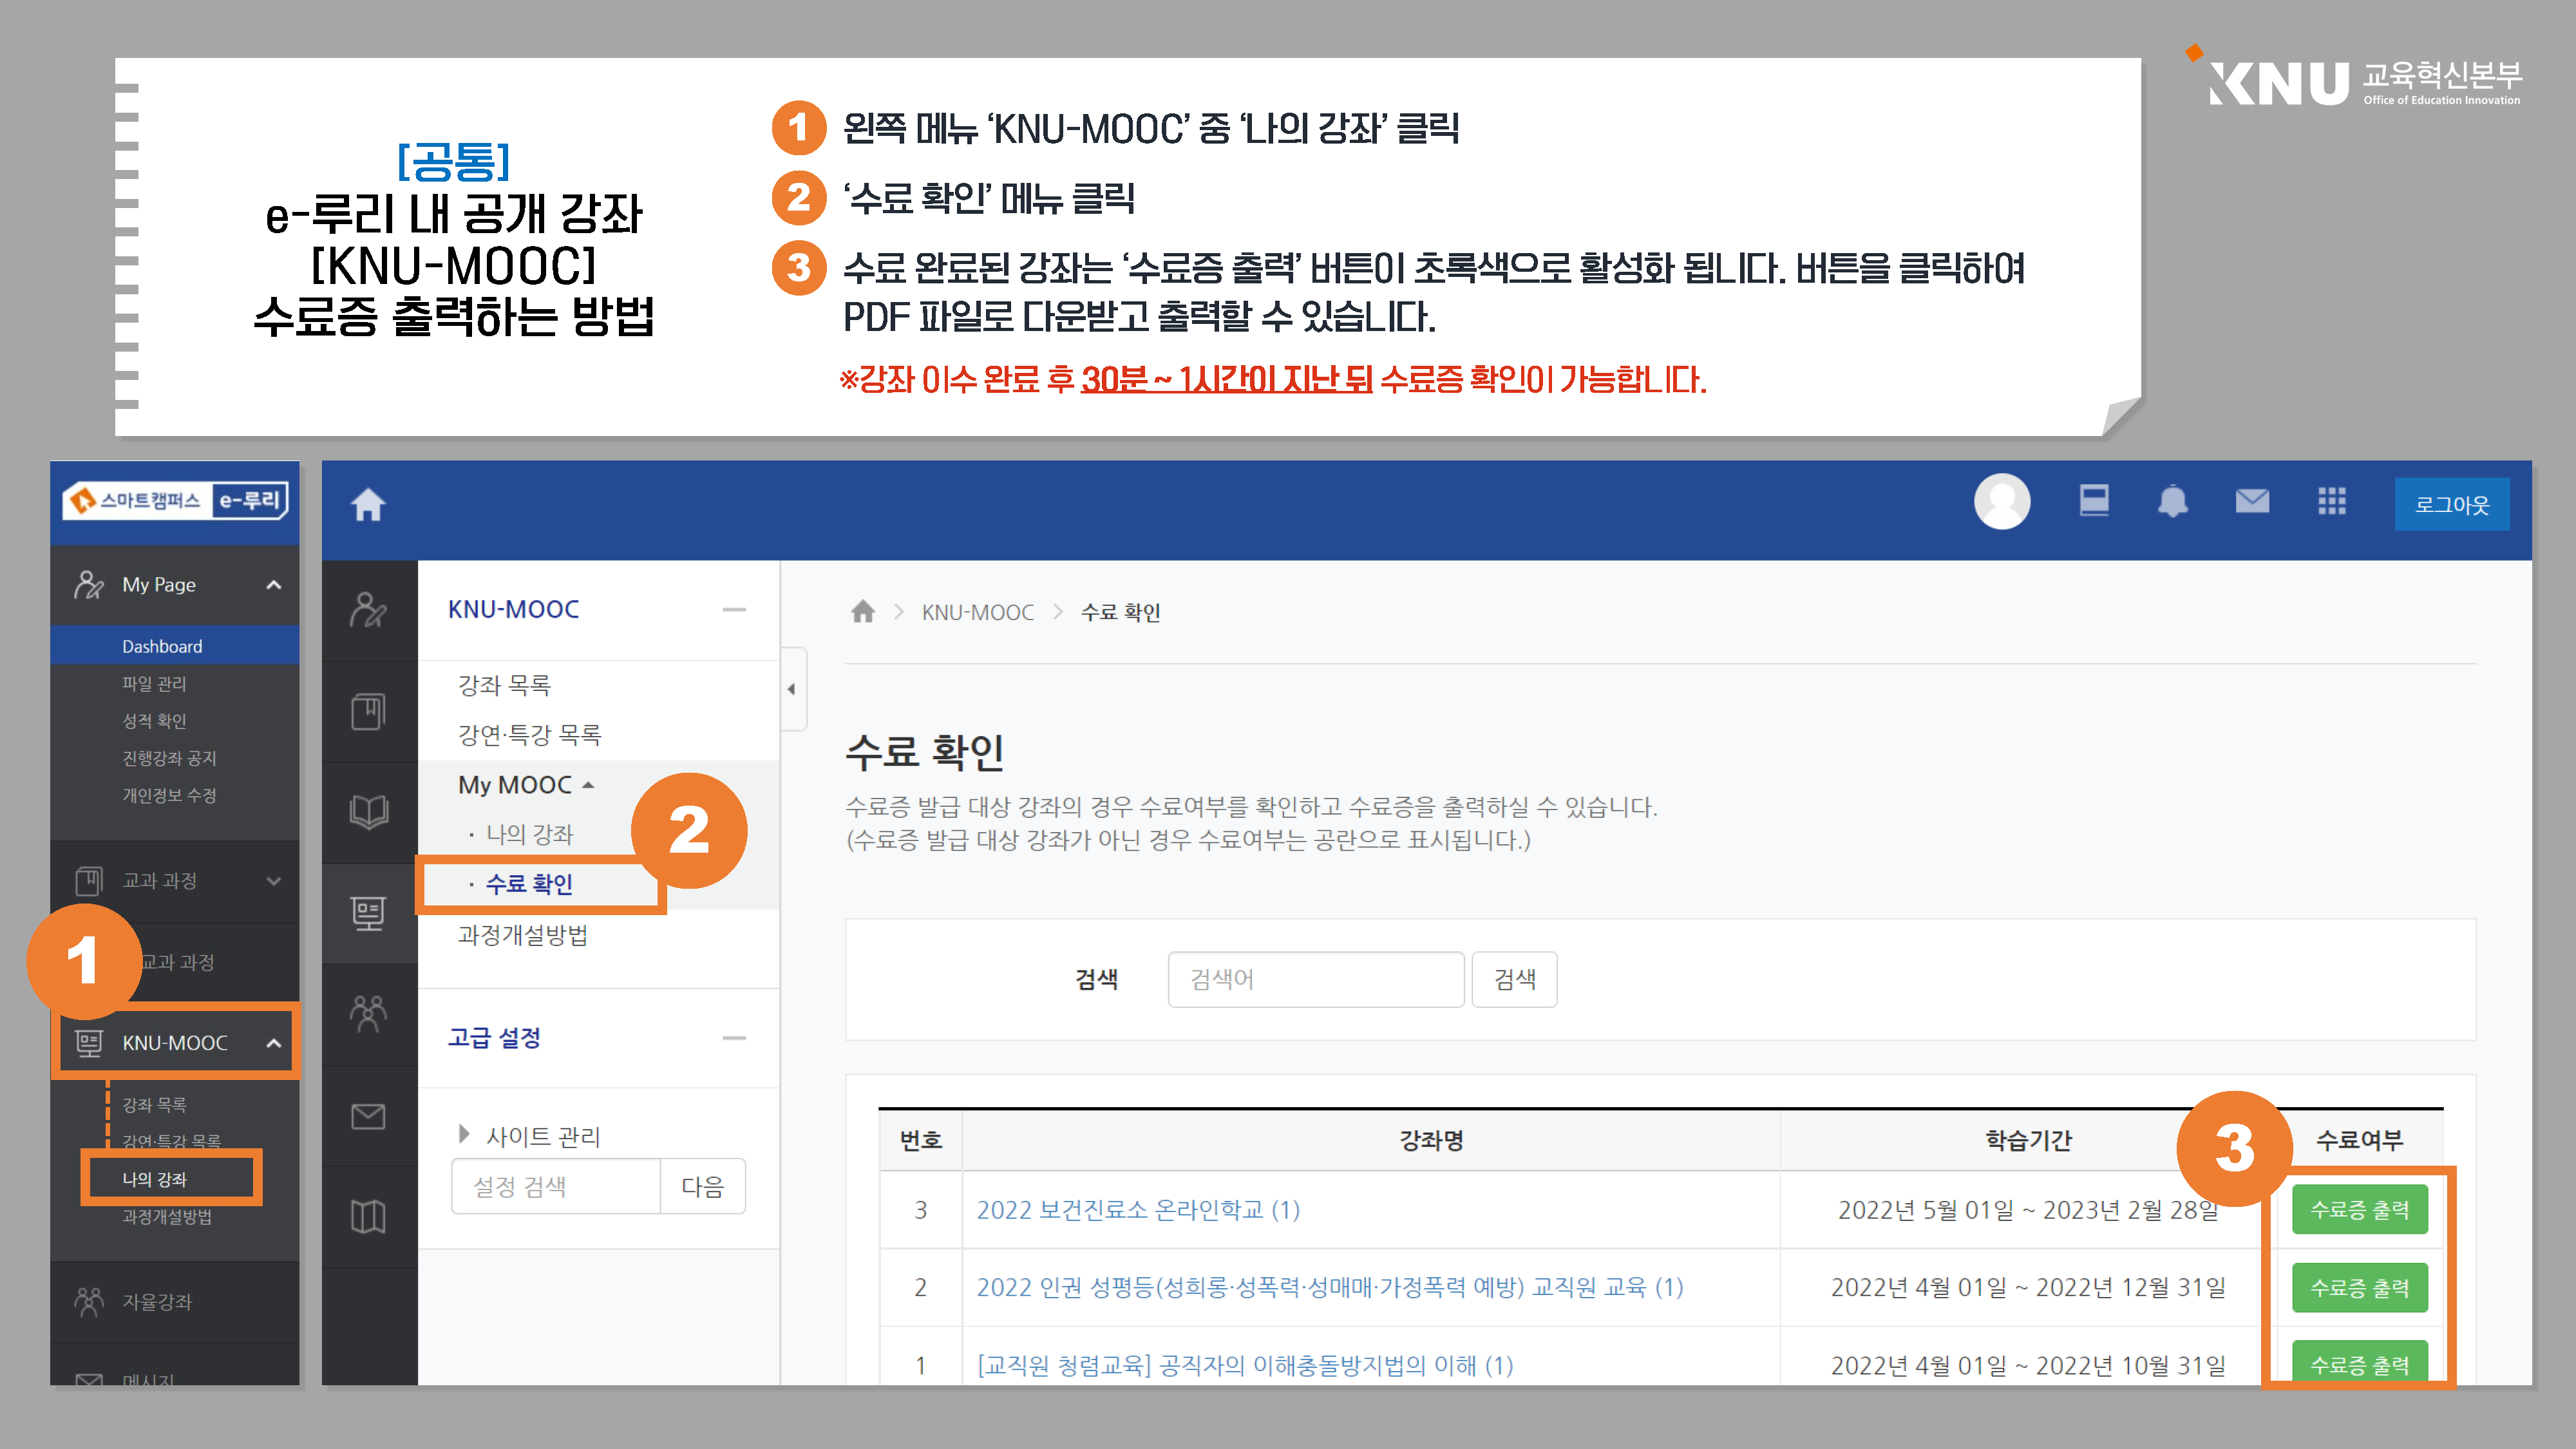The image size is (2576, 1449).
Task: Click the user profile avatar
Action: click(x=2001, y=501)
